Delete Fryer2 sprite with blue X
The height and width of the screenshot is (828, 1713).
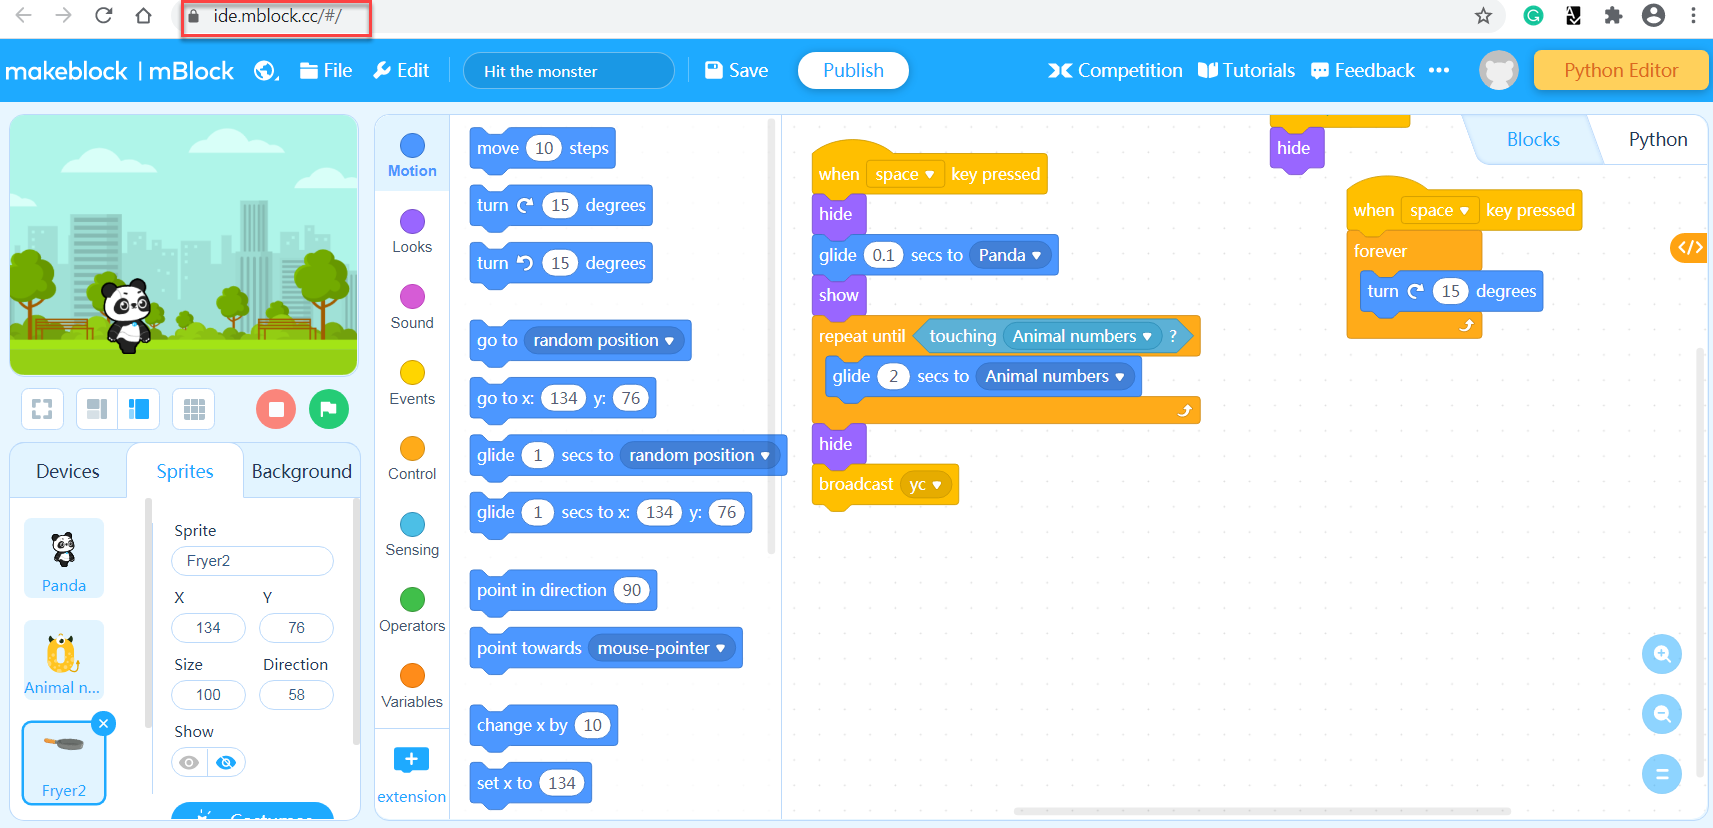[x=103, y=723]
